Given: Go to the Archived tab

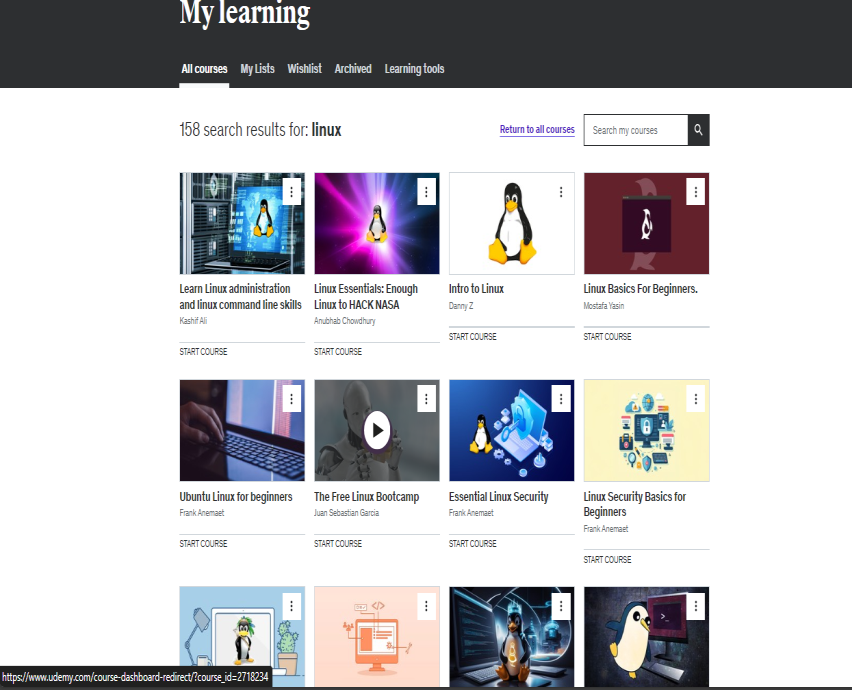Looking at the screenshot, I should point(353,69).
